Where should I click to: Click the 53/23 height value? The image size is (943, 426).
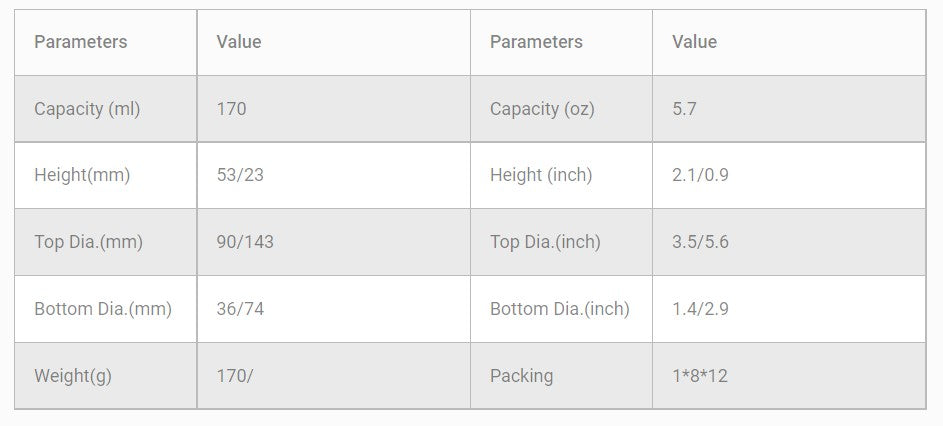(x=240, y=175)
